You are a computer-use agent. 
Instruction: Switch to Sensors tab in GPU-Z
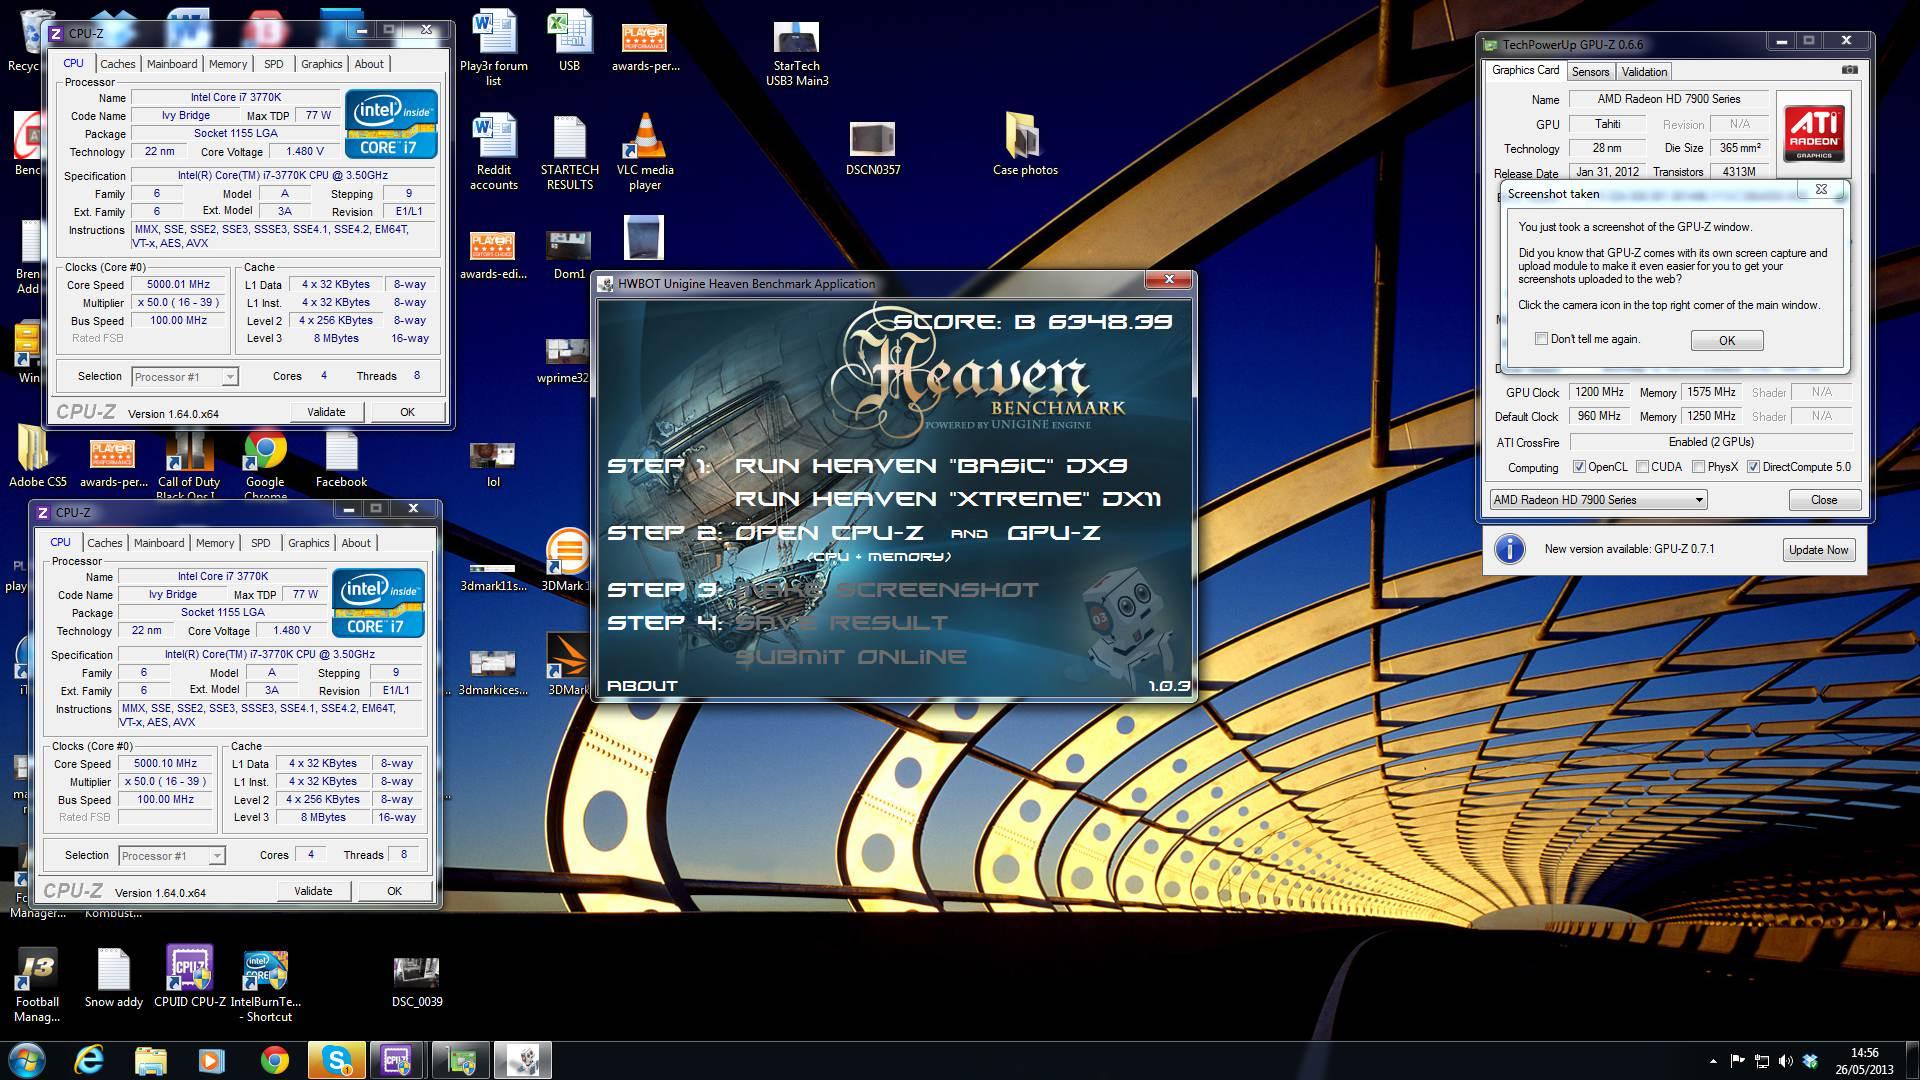(x=1590, y=72)
